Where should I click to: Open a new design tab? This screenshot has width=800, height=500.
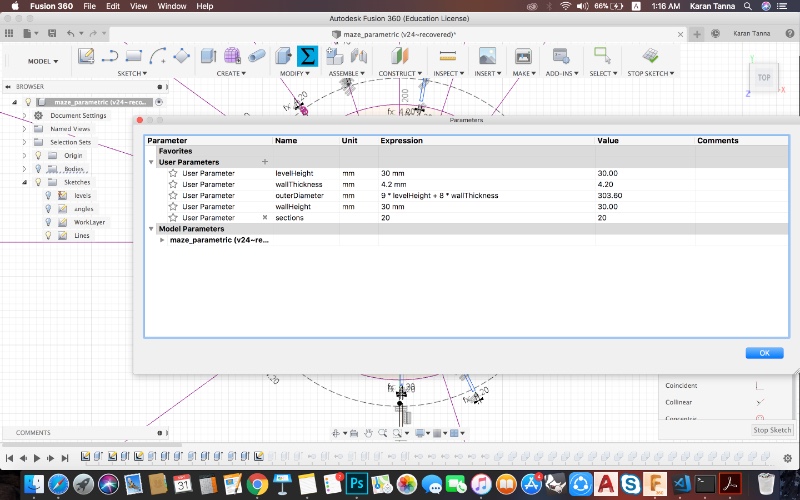pyautogui.click(x=696, y=34)
